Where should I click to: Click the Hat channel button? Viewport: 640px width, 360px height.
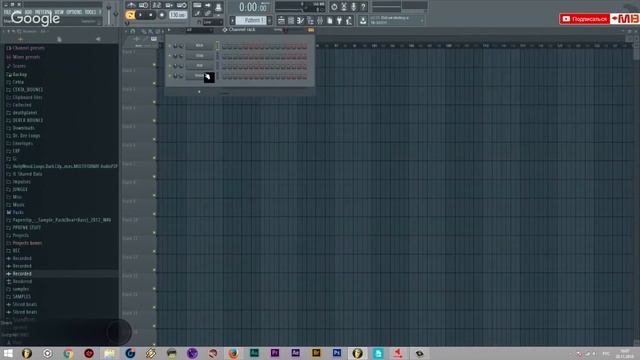click(199, 65)
